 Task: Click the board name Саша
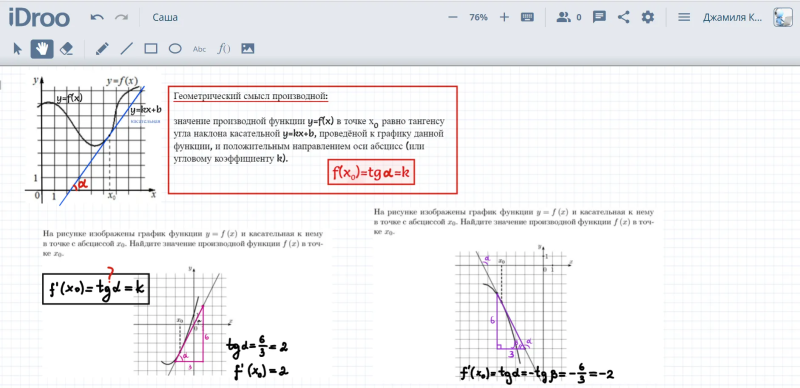[165, 17]
